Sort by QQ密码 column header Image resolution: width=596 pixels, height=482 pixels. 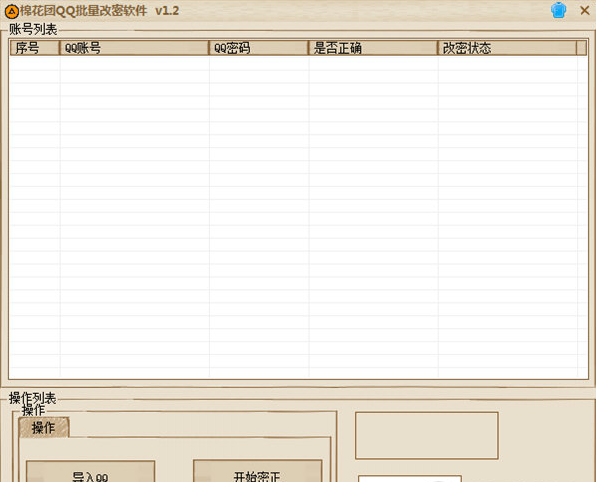click(x=258, y=48)
